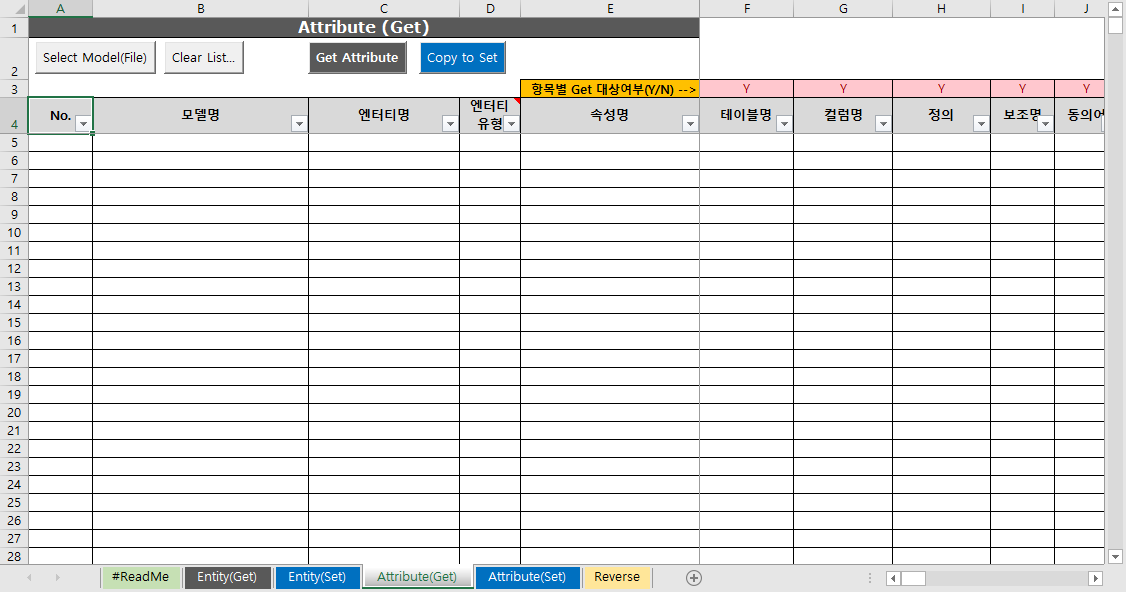1126x592 pixels.
Task: Switch to the Attribute(Set) sheet tab
Action: click(x=527, y=577)
